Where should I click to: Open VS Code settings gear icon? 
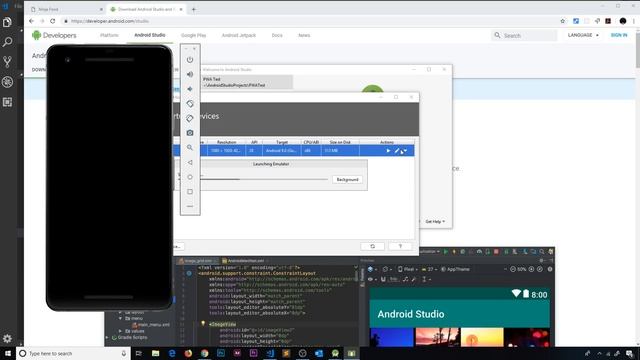pos(7,338)
